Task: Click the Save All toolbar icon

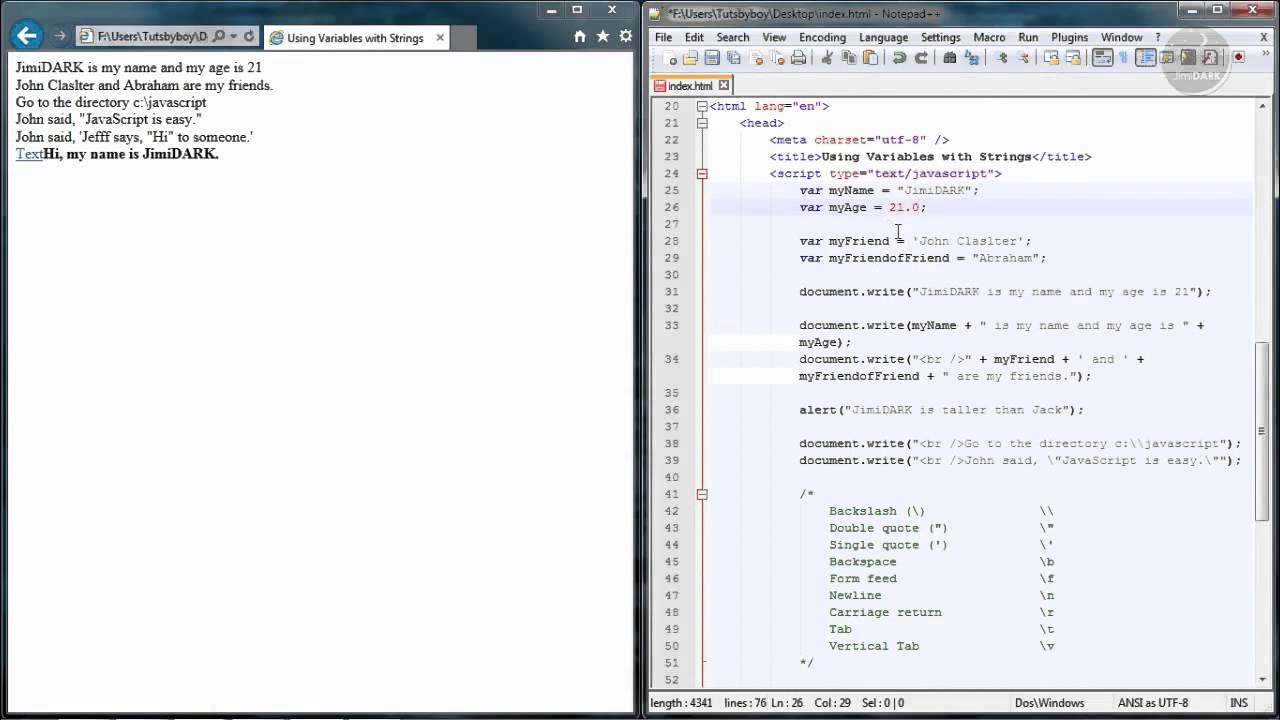Action: (734, 58)
